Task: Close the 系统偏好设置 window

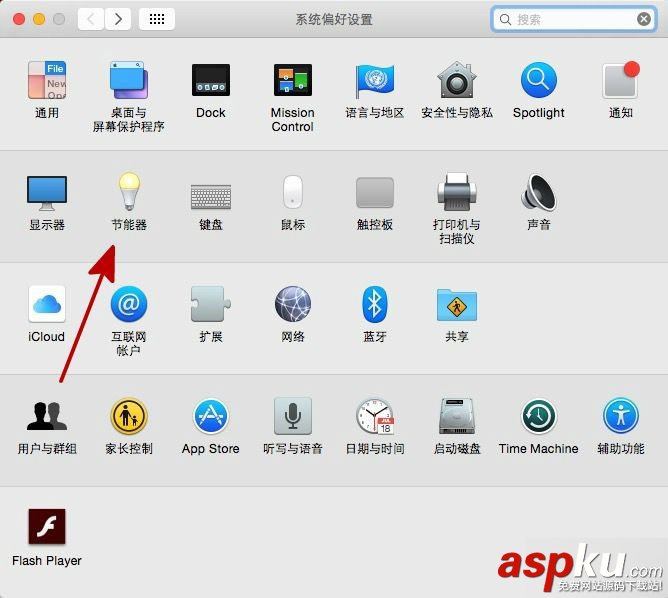Action: (19, 19)
